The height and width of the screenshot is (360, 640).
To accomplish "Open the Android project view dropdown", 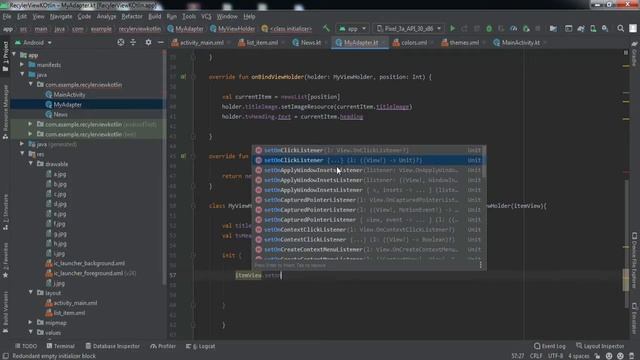I will click(x=33, y=42).
